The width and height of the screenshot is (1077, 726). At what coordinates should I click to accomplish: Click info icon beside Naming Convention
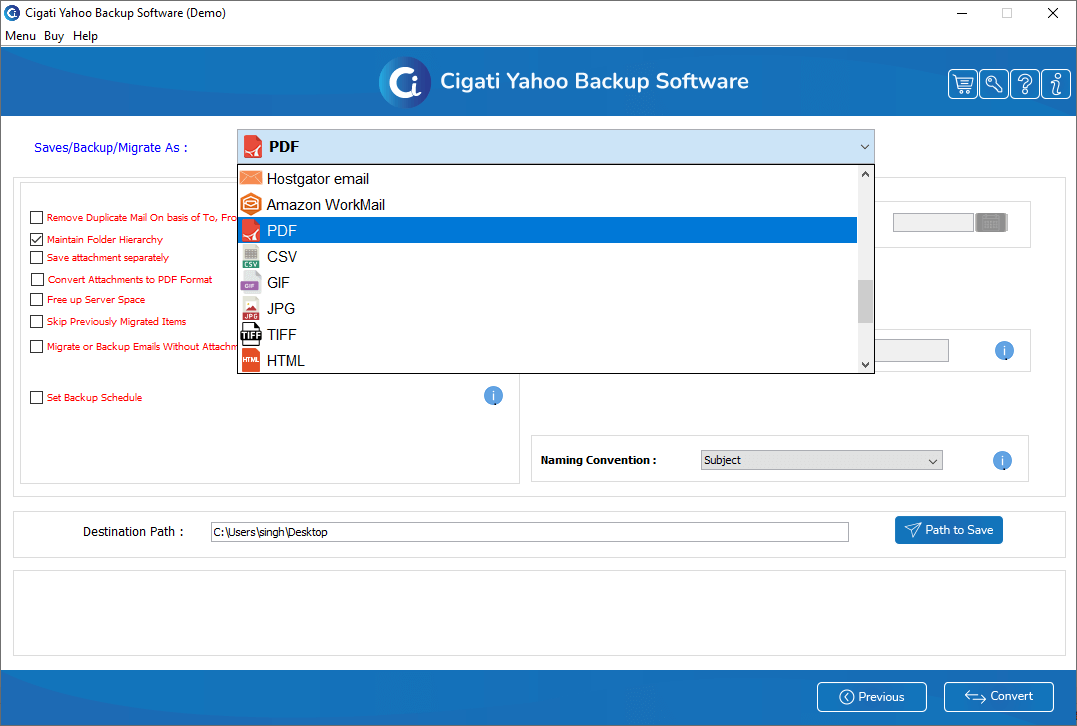point(1002,460)
